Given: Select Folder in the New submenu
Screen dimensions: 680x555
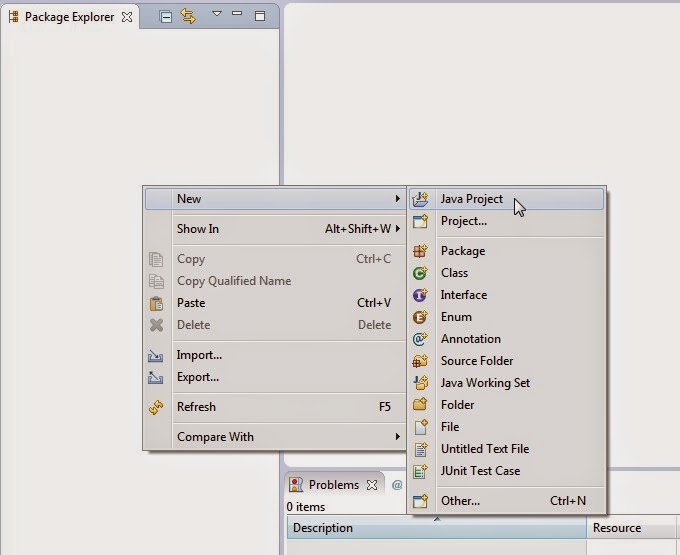Looking at the screenshot, I should (507, 405).
